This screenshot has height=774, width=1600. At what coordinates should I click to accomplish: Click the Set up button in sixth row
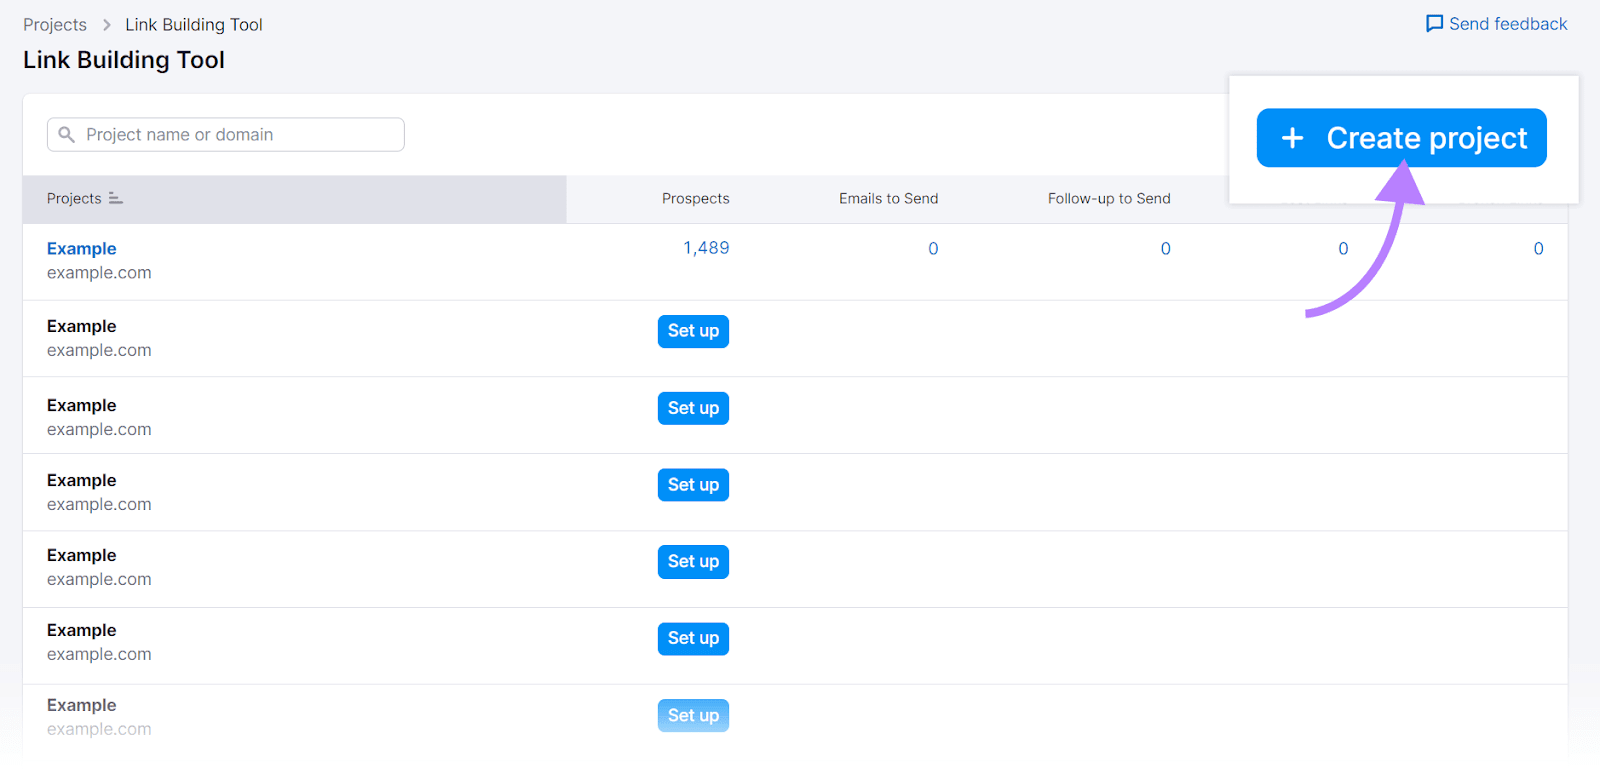[x=693, y=638]
